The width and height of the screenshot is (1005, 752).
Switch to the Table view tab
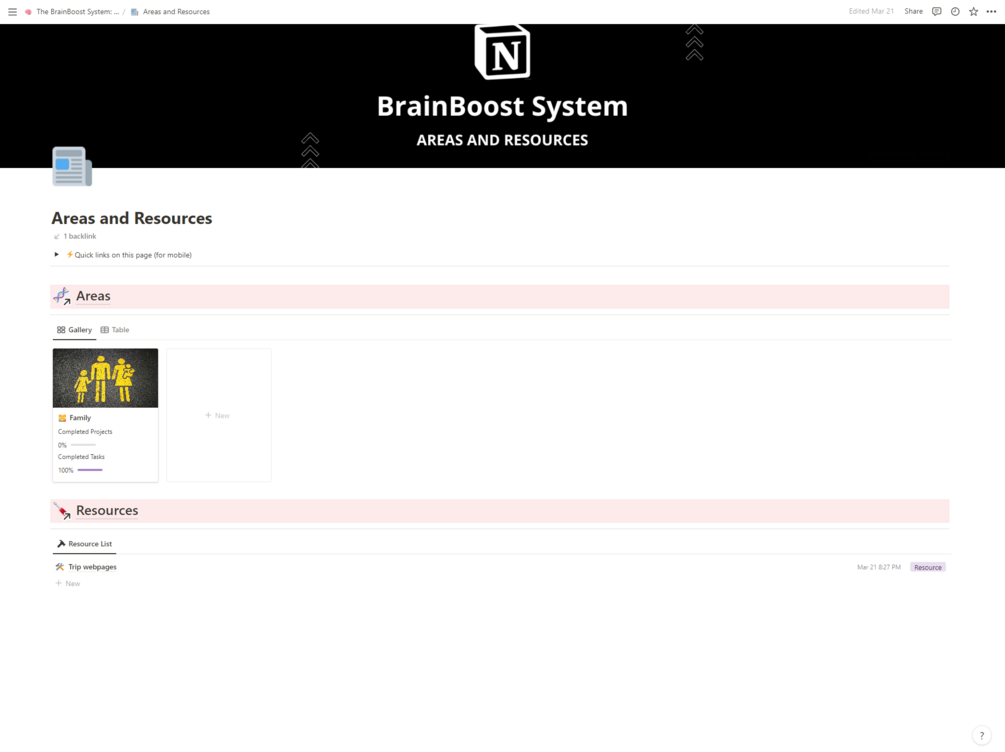coord(115,330)
